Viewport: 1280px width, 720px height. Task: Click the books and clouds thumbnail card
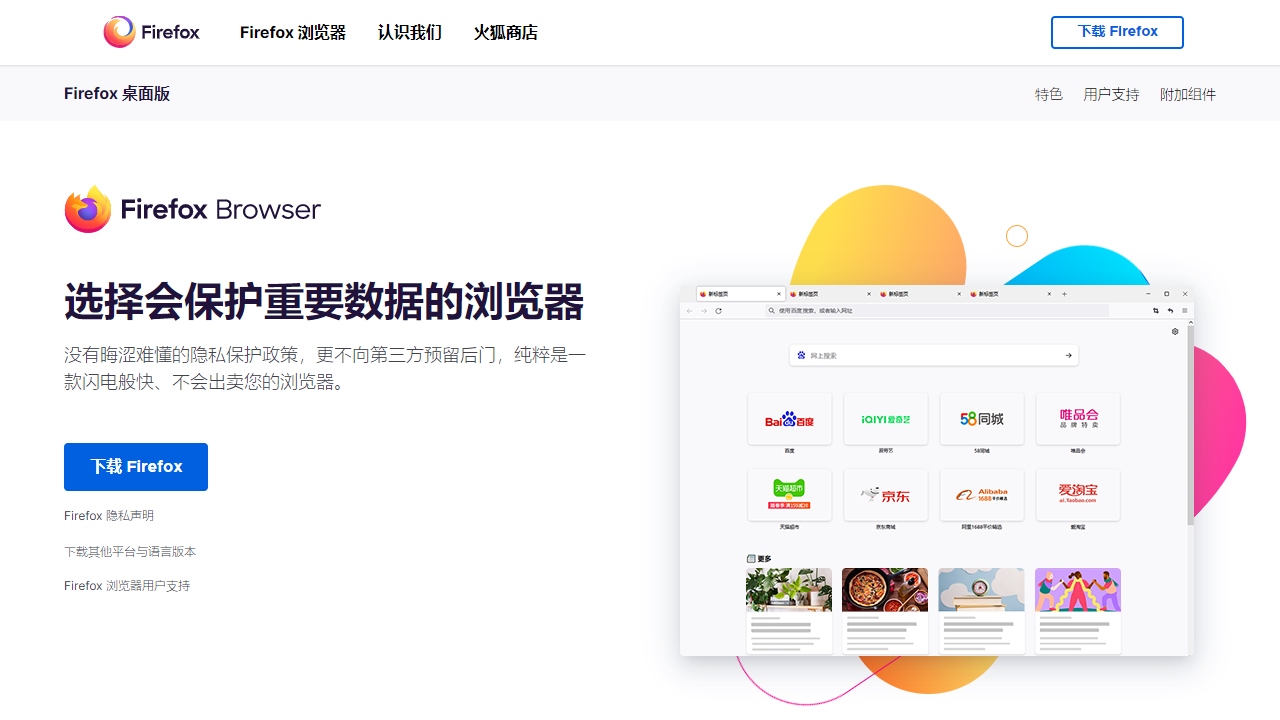tap(982, 611)
